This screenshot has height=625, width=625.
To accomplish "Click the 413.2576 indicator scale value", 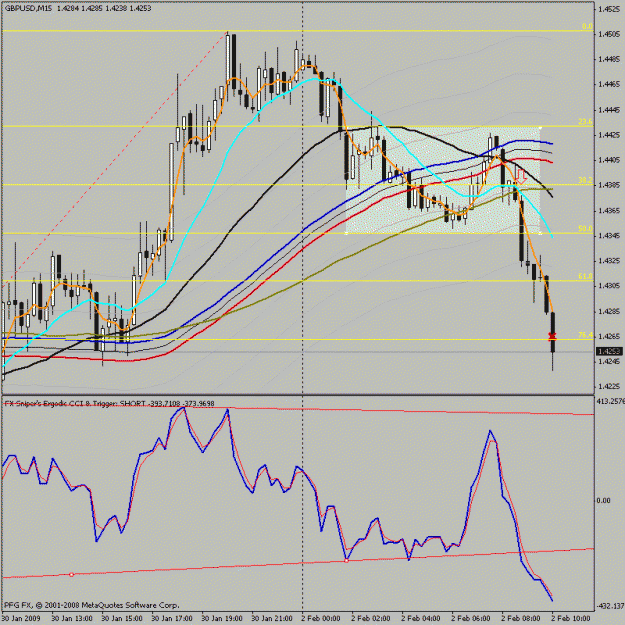I will (611, 401).
